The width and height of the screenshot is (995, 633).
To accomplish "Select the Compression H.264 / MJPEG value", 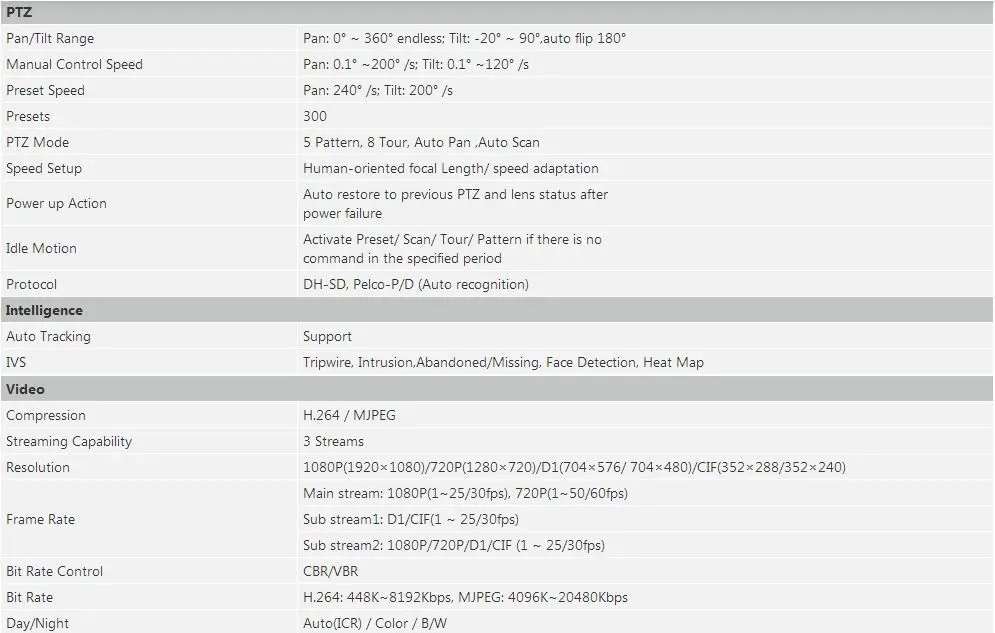I will [349, 415].
